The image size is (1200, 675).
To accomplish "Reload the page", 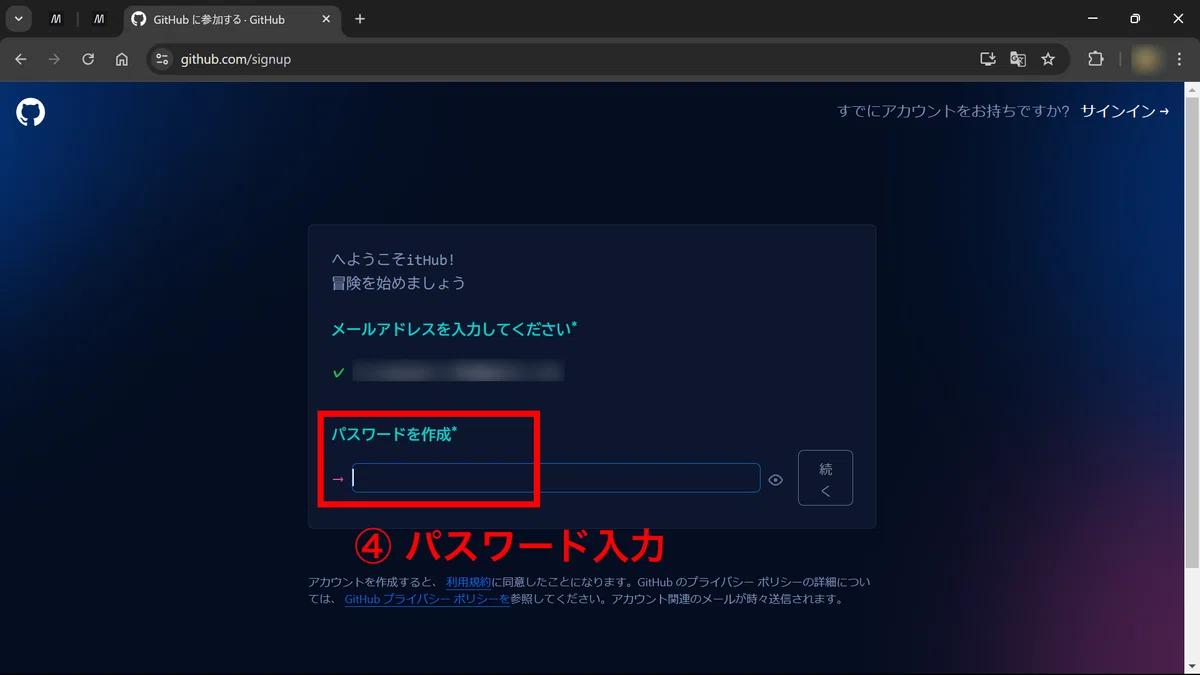I will tap(88, 59).
